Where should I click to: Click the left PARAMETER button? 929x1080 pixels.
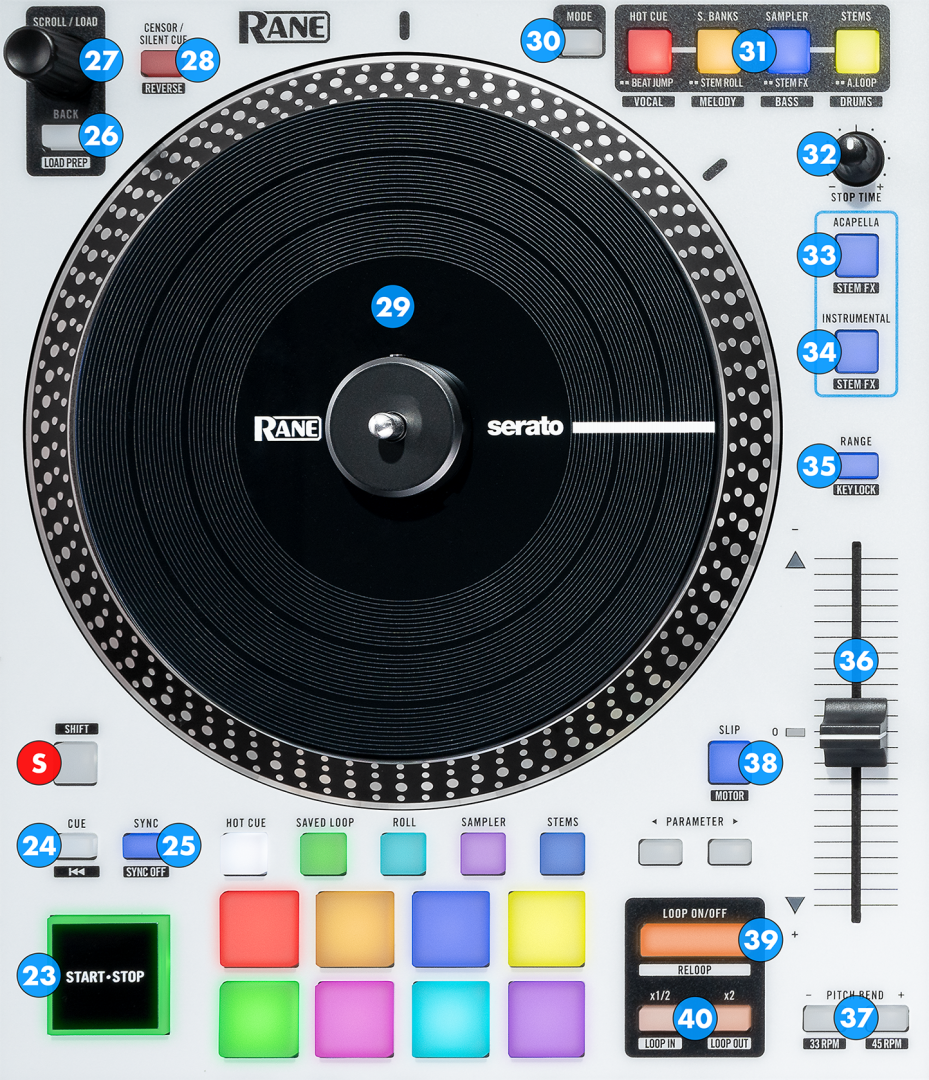(660, 852)
